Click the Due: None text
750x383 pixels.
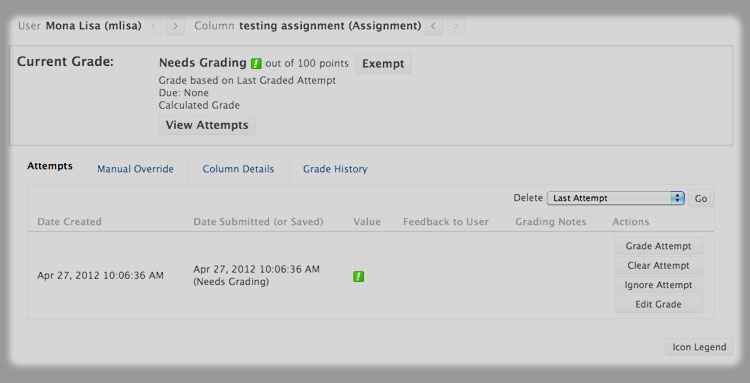(x=184, y=93)
